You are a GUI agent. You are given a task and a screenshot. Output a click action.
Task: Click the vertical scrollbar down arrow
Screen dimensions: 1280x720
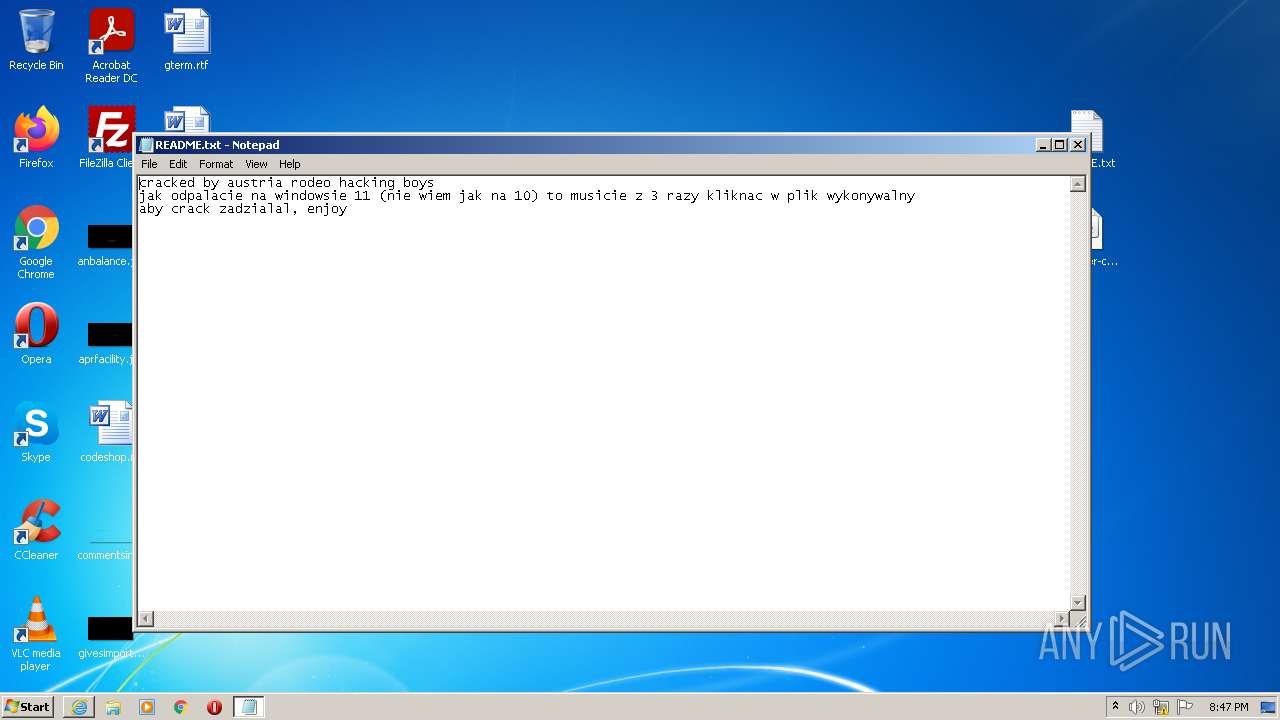1078,602
